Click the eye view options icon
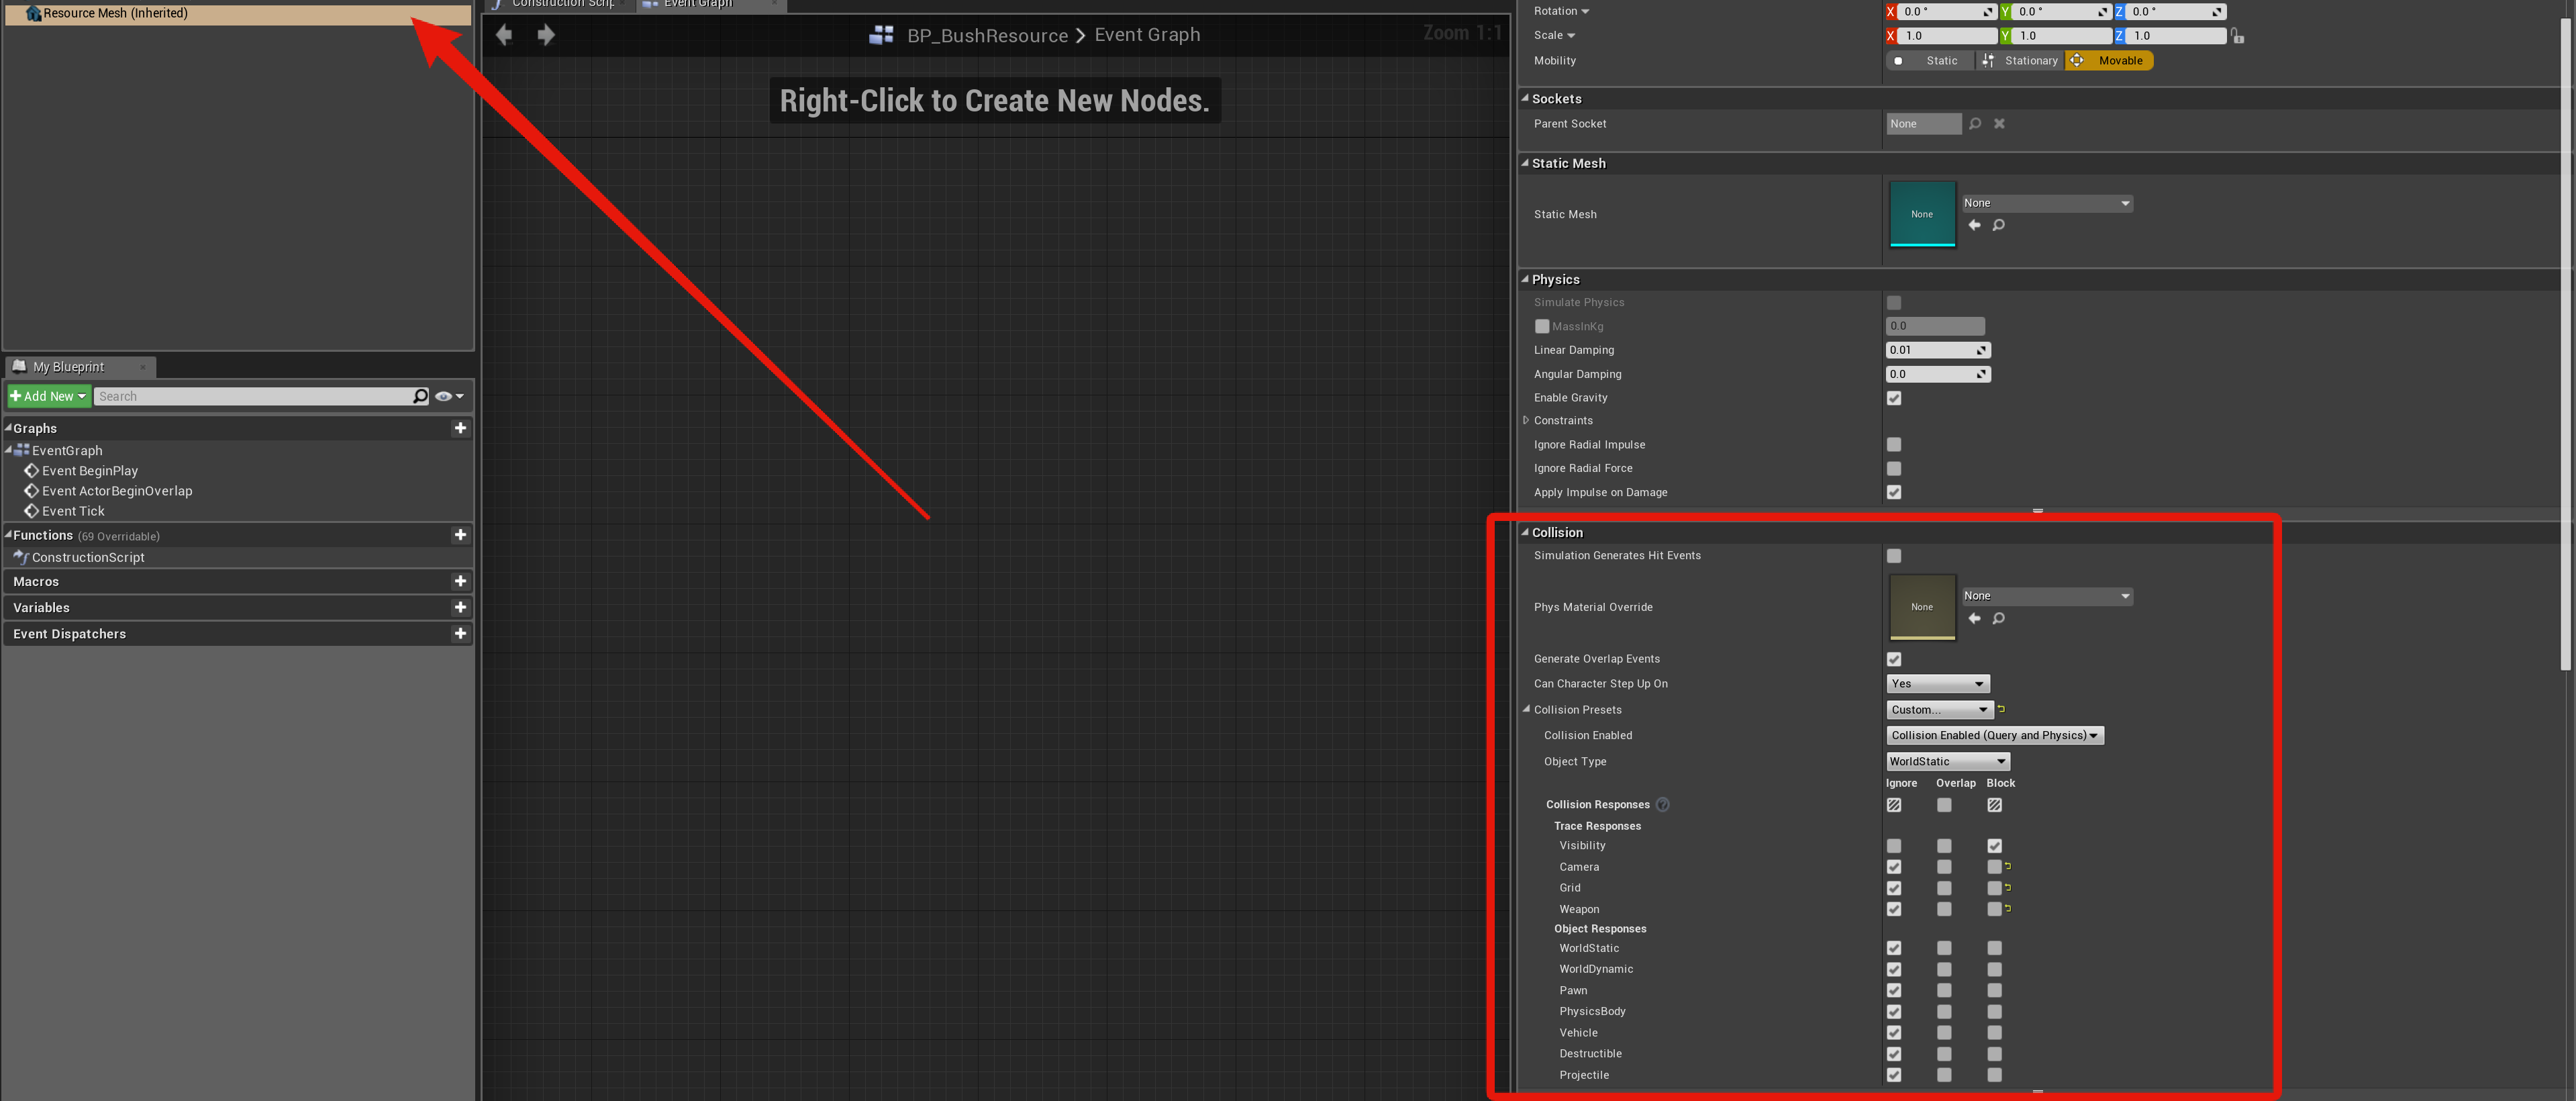Viewport: 2576px width, 1101px height. pos(444,396)
